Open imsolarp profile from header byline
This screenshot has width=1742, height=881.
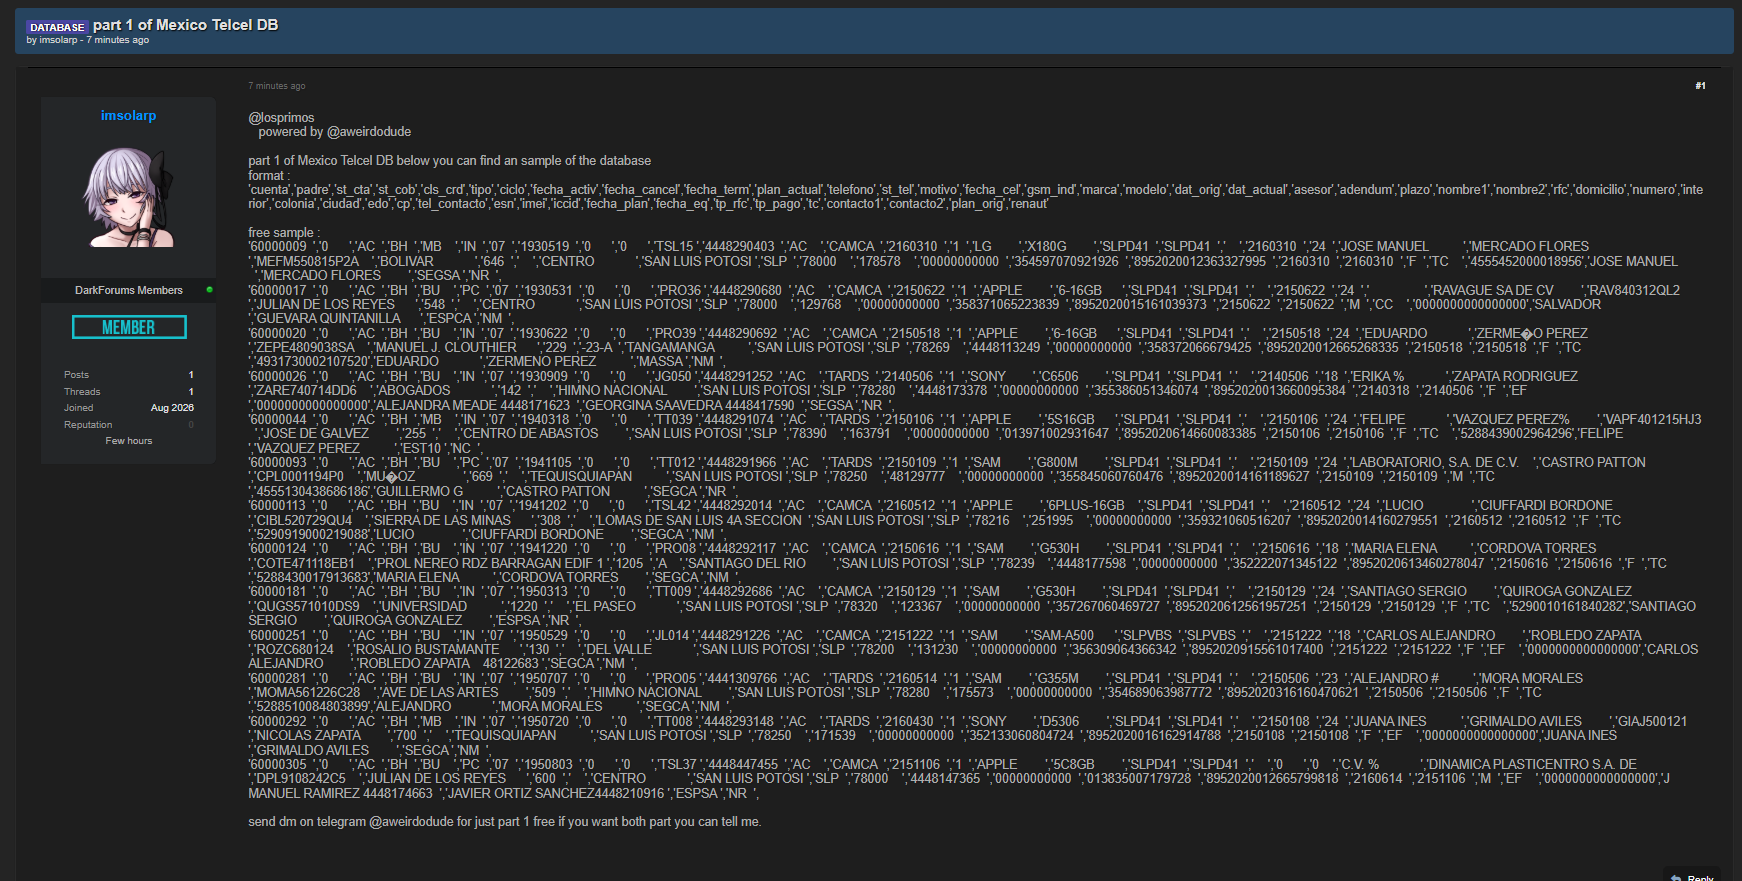58,41
